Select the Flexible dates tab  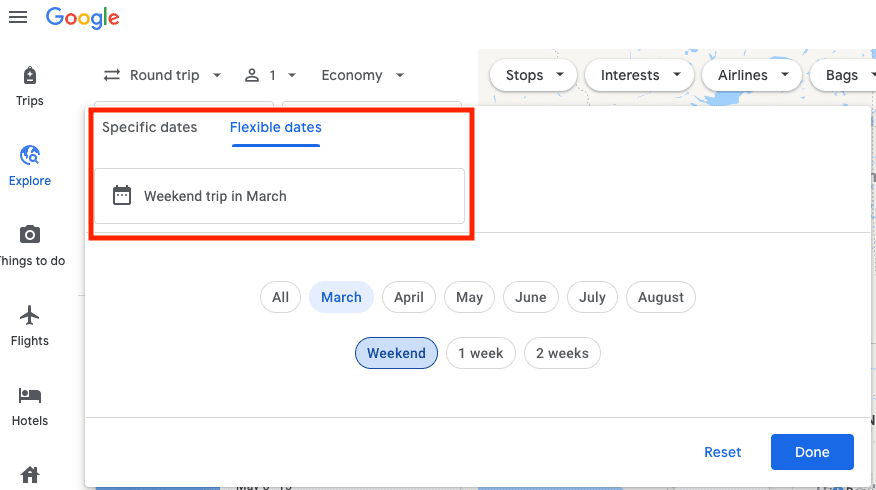[x=276, y=127]
